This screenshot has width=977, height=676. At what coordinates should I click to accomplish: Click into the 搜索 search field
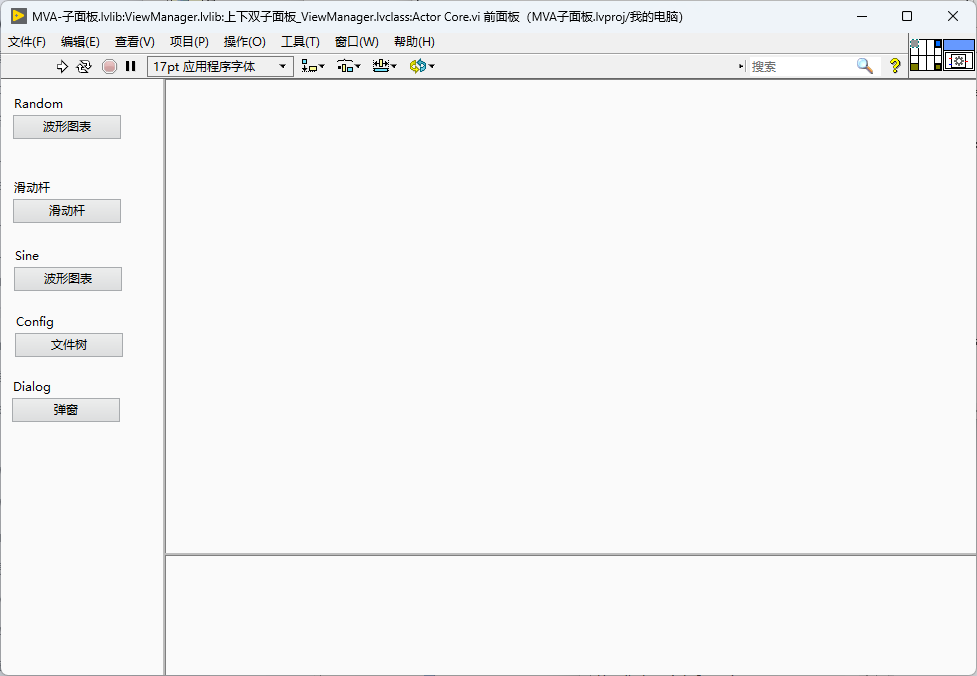(801, 66)
